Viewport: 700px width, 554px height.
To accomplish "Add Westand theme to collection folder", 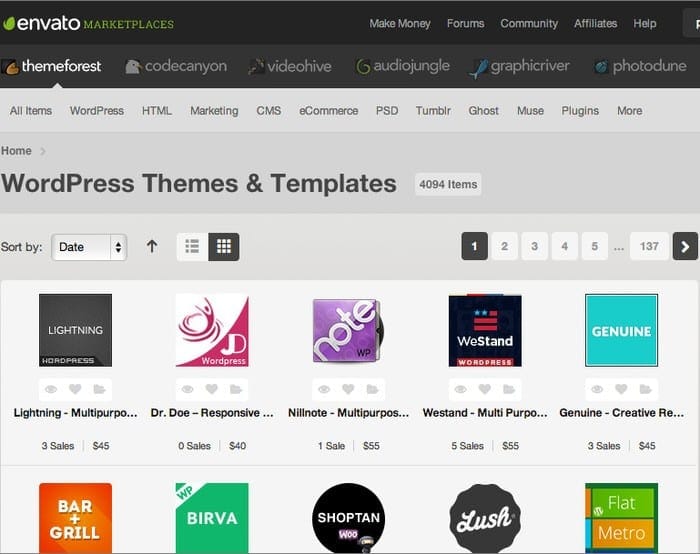I will pyautogui.click(x=509, y=389).
